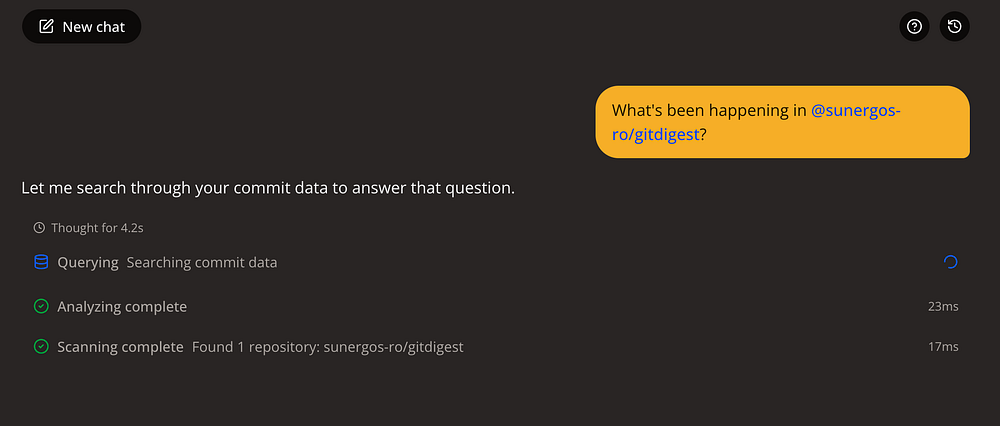
Task: Click the clock icon beside Thought for 4.2s
Action: tap(39, 228)
